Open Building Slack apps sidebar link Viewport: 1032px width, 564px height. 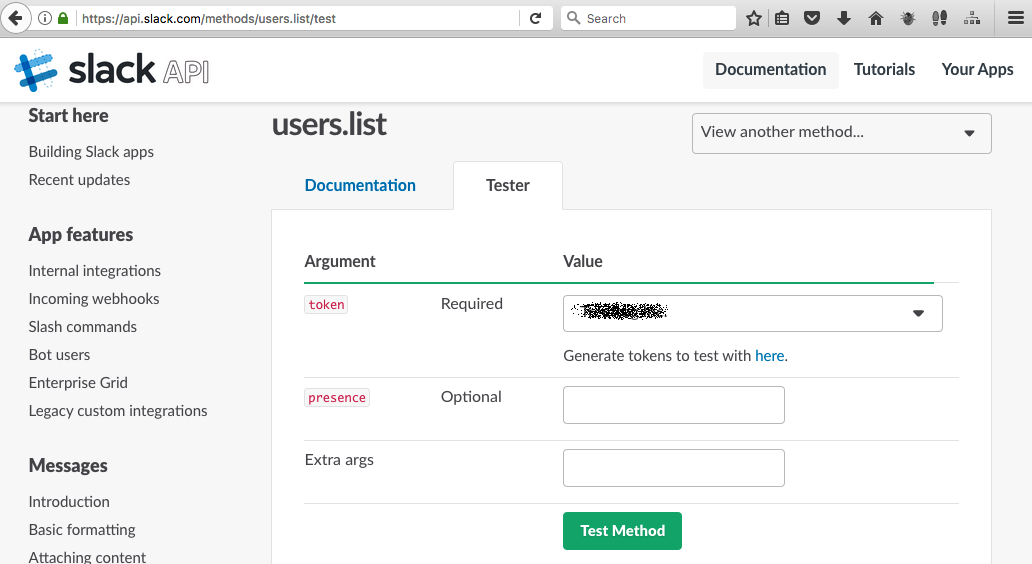click(x=91, y=152)
